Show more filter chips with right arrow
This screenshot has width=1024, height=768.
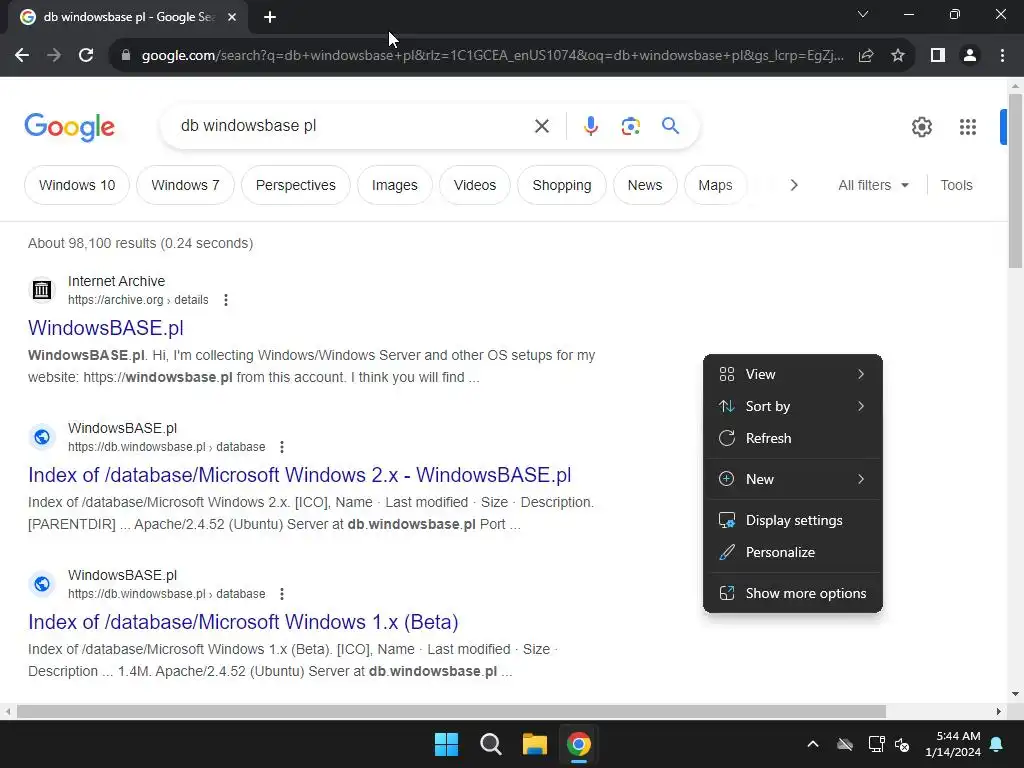(793, 185)
